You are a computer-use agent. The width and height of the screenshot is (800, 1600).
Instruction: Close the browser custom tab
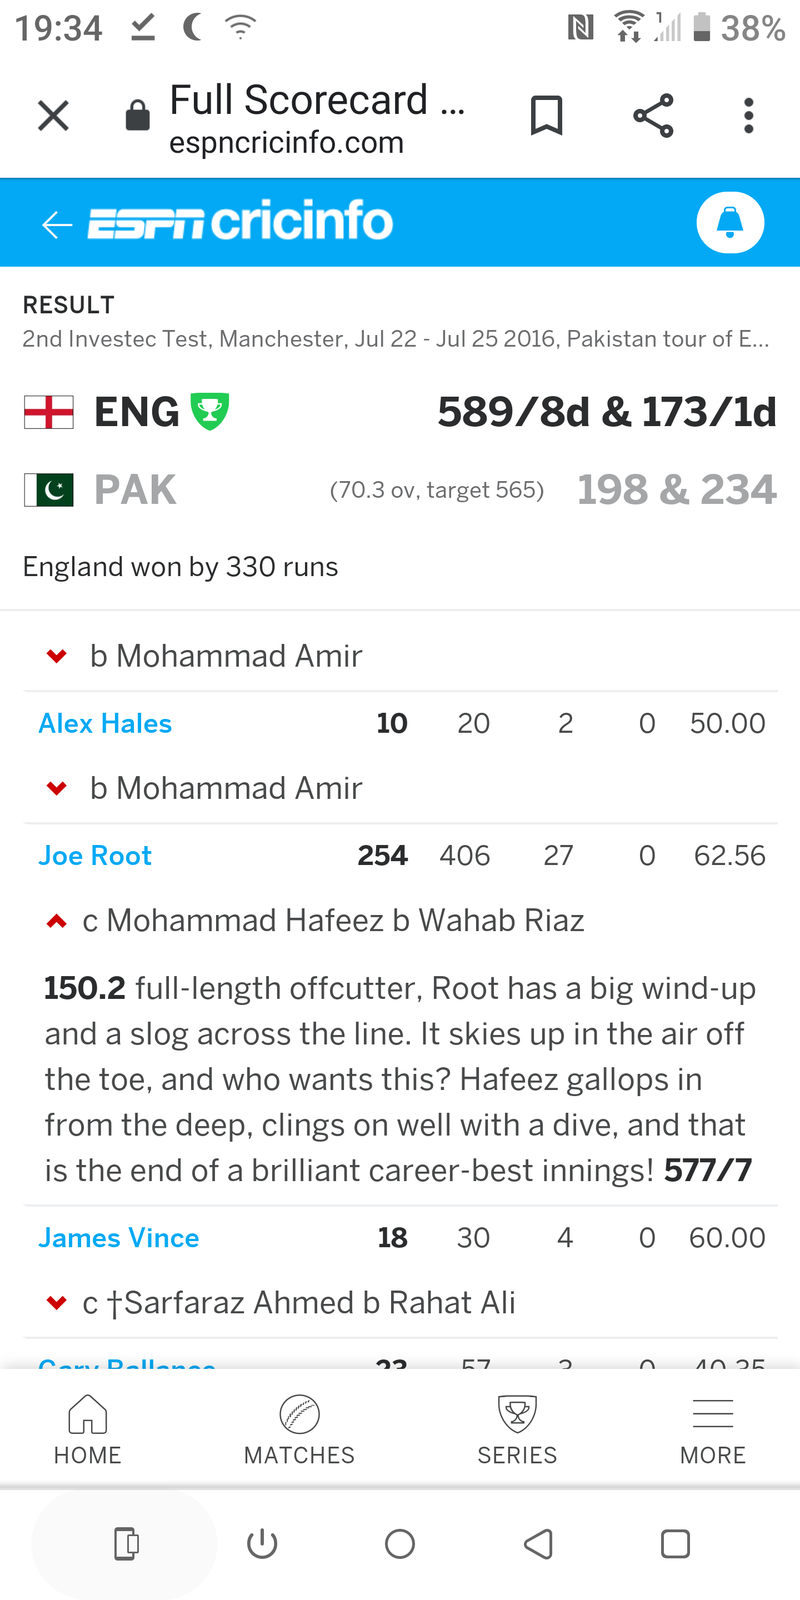coord(53,116)
